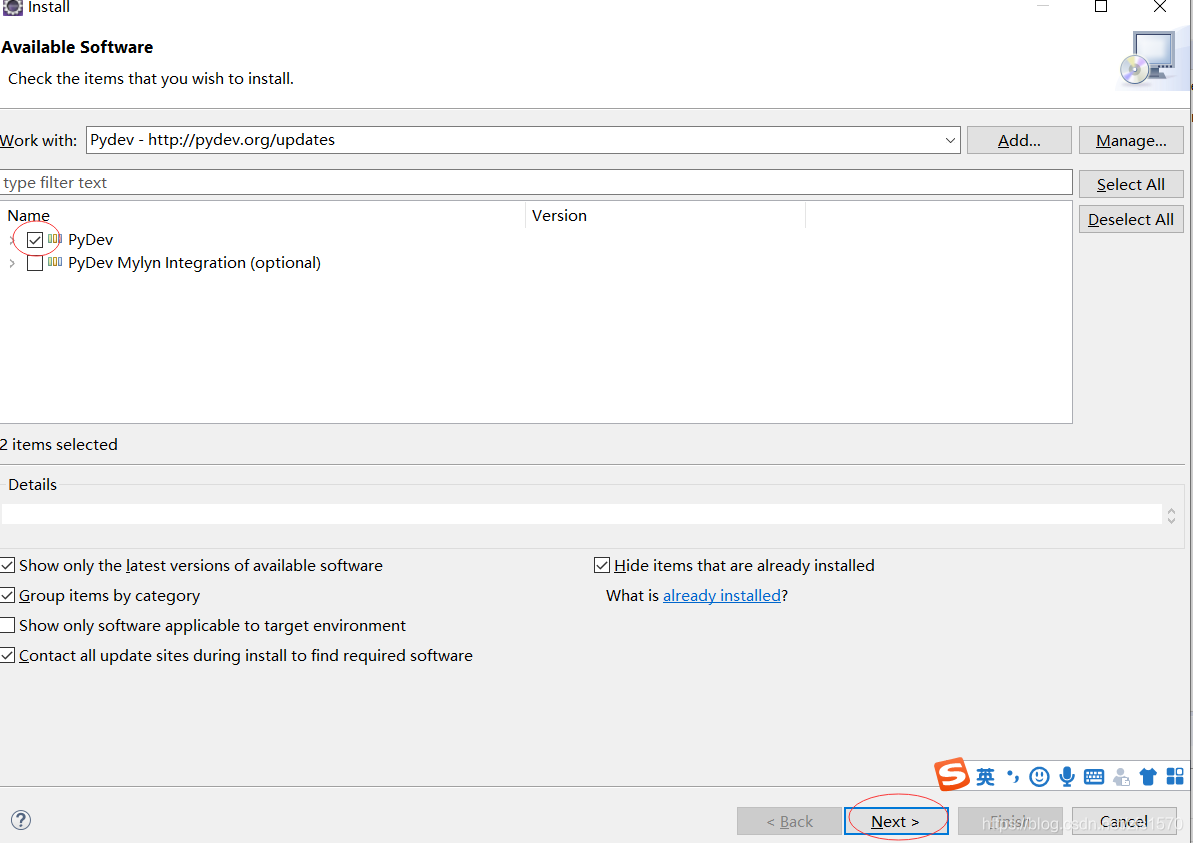
Task: Expand PyDev Mylyn Integration tree node
Action: (11, 263)
